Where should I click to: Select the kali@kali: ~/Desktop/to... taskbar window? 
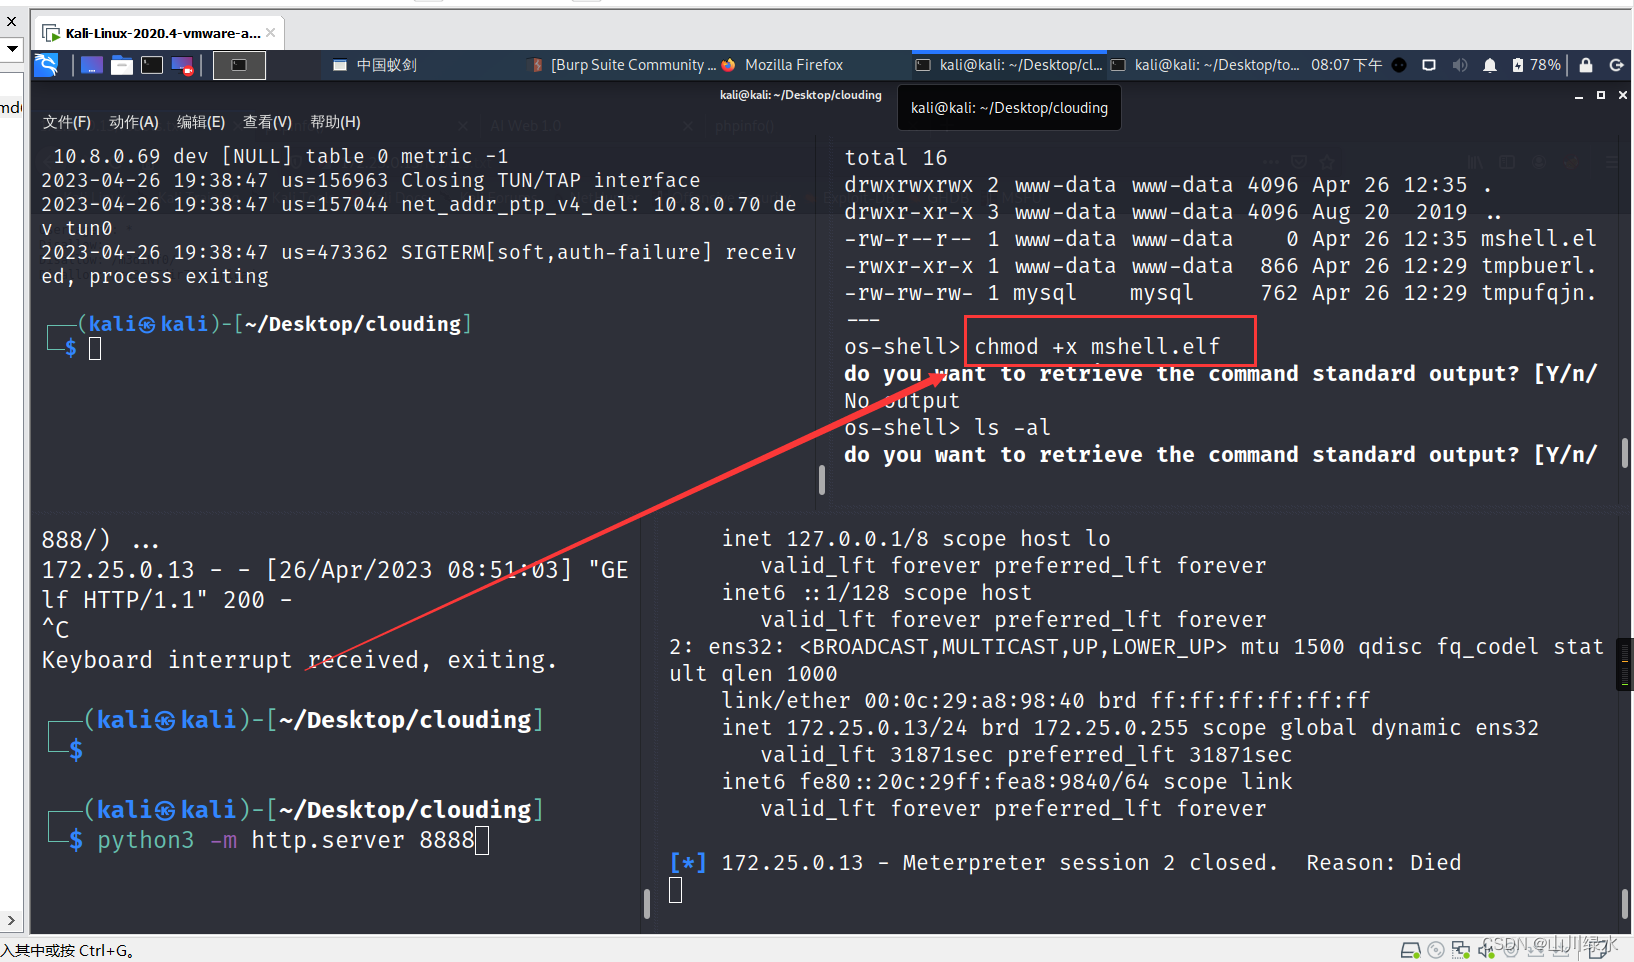[1205, 65]
